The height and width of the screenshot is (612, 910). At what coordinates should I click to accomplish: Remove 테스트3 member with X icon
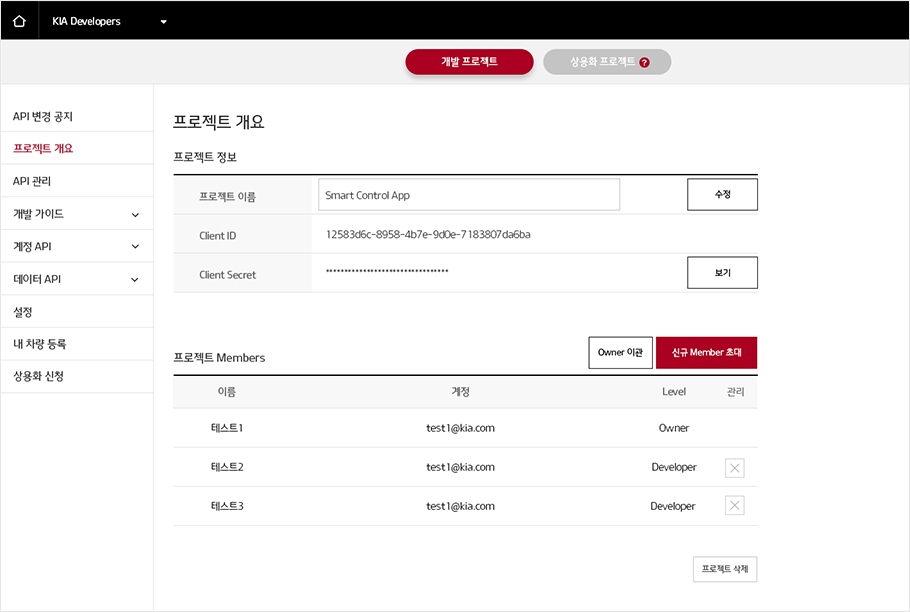tap(734, 506)
